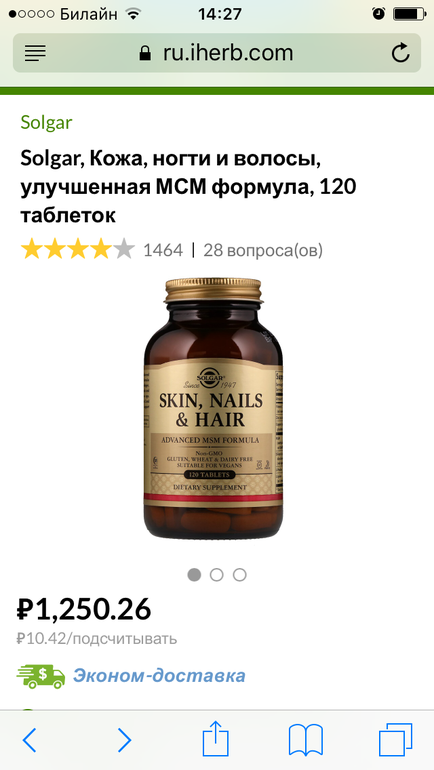Open the 1464 reviews count link
434x770 pixels.
(x=163, y=250)
